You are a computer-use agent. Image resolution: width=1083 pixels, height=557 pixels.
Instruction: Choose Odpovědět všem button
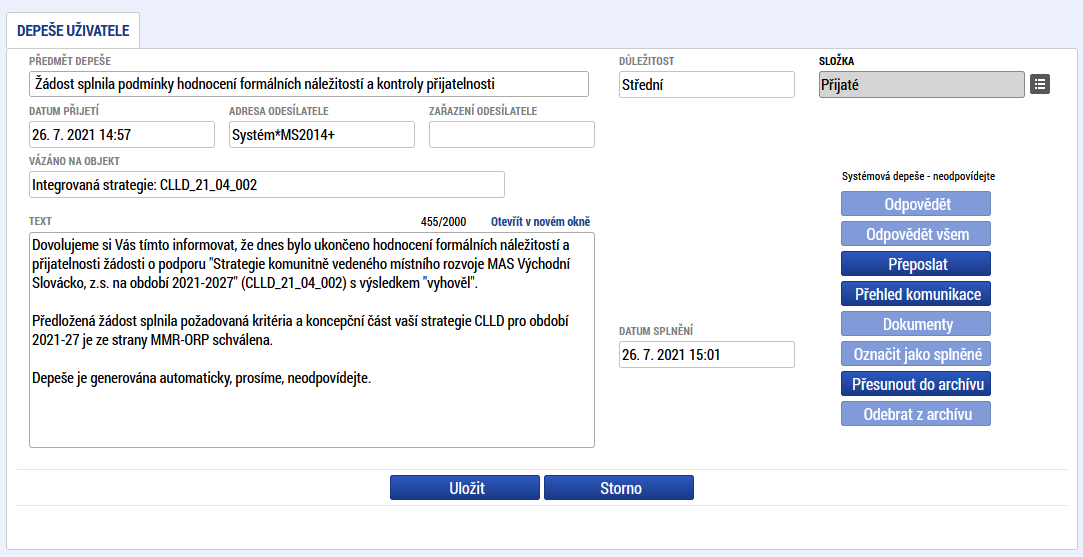click(x=916, y=234)
